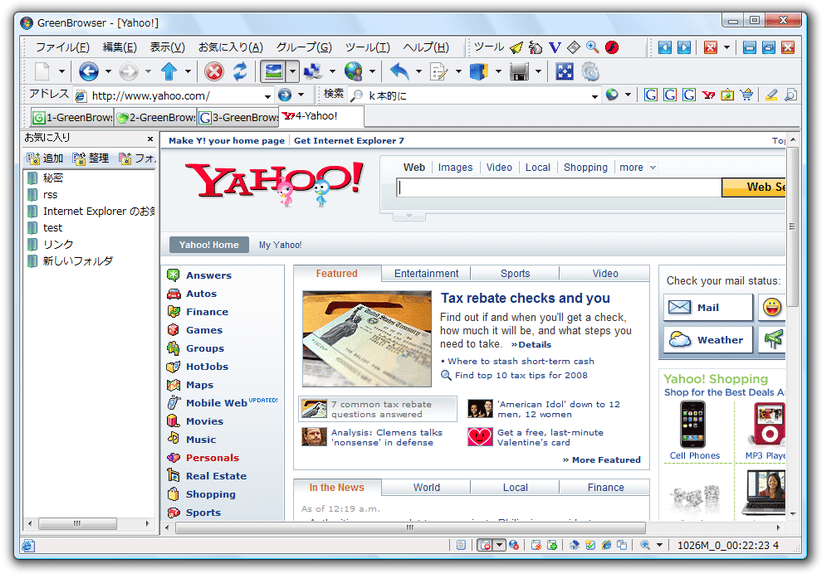Open the Finance link in the Yahoo sidebar
The width and height of the screenshot is (822, 574).
point(207,311)
